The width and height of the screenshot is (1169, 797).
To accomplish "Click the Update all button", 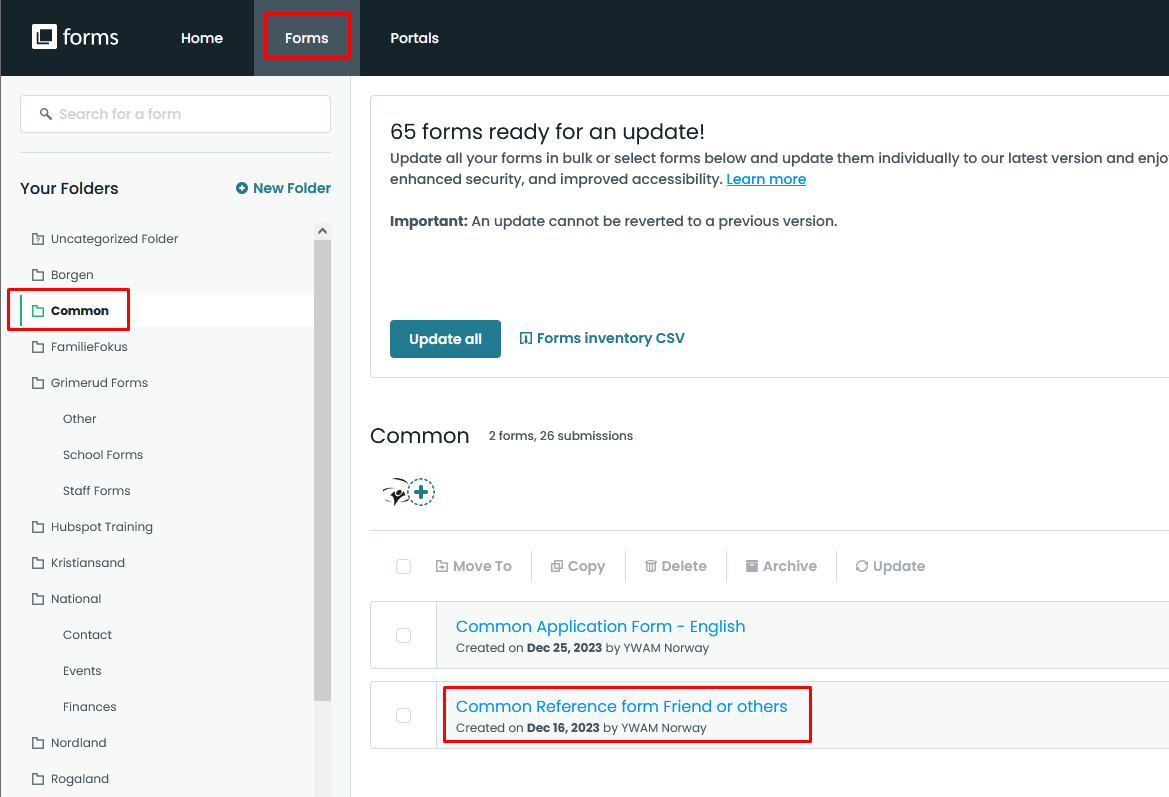I will 445,339.
